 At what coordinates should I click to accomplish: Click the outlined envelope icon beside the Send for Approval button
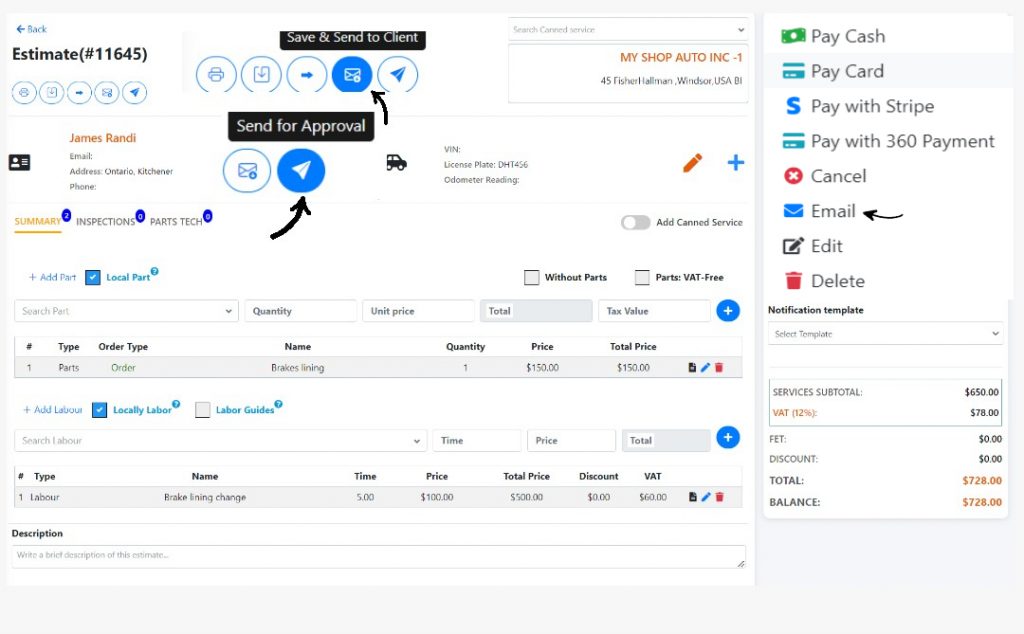tap(247, 171)
